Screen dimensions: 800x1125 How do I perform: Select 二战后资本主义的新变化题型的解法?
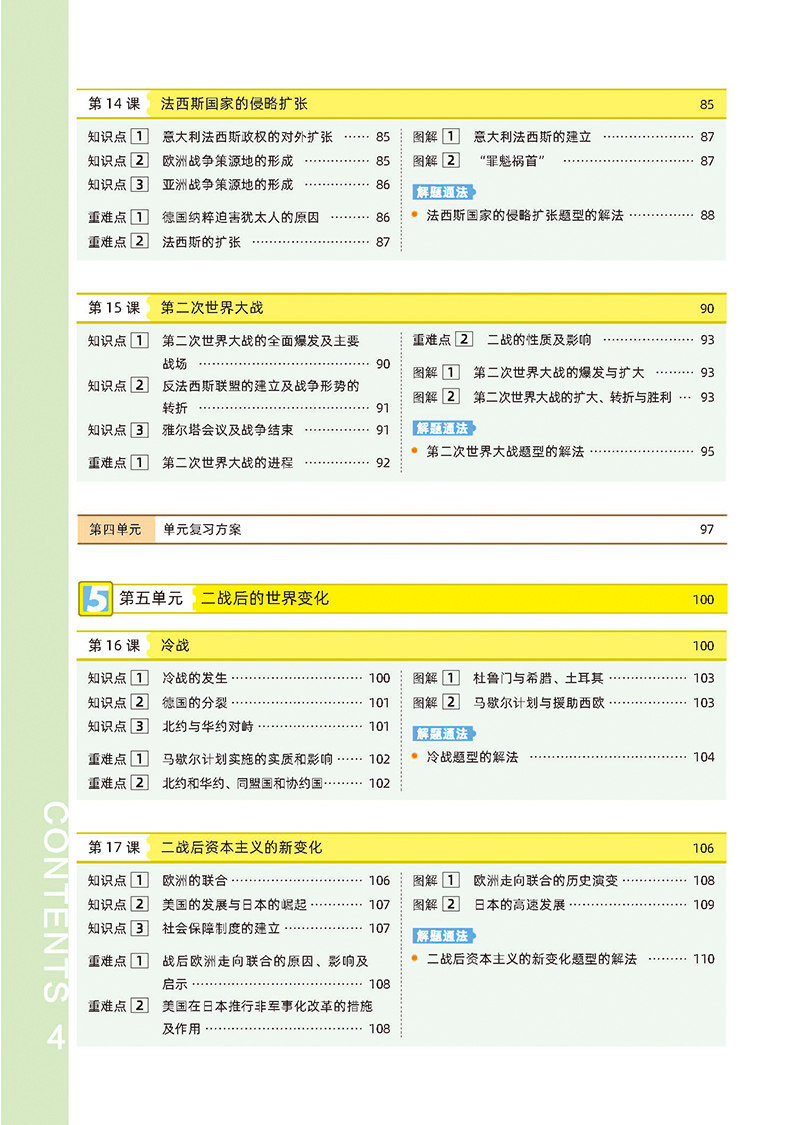click(x=532, y=959)
